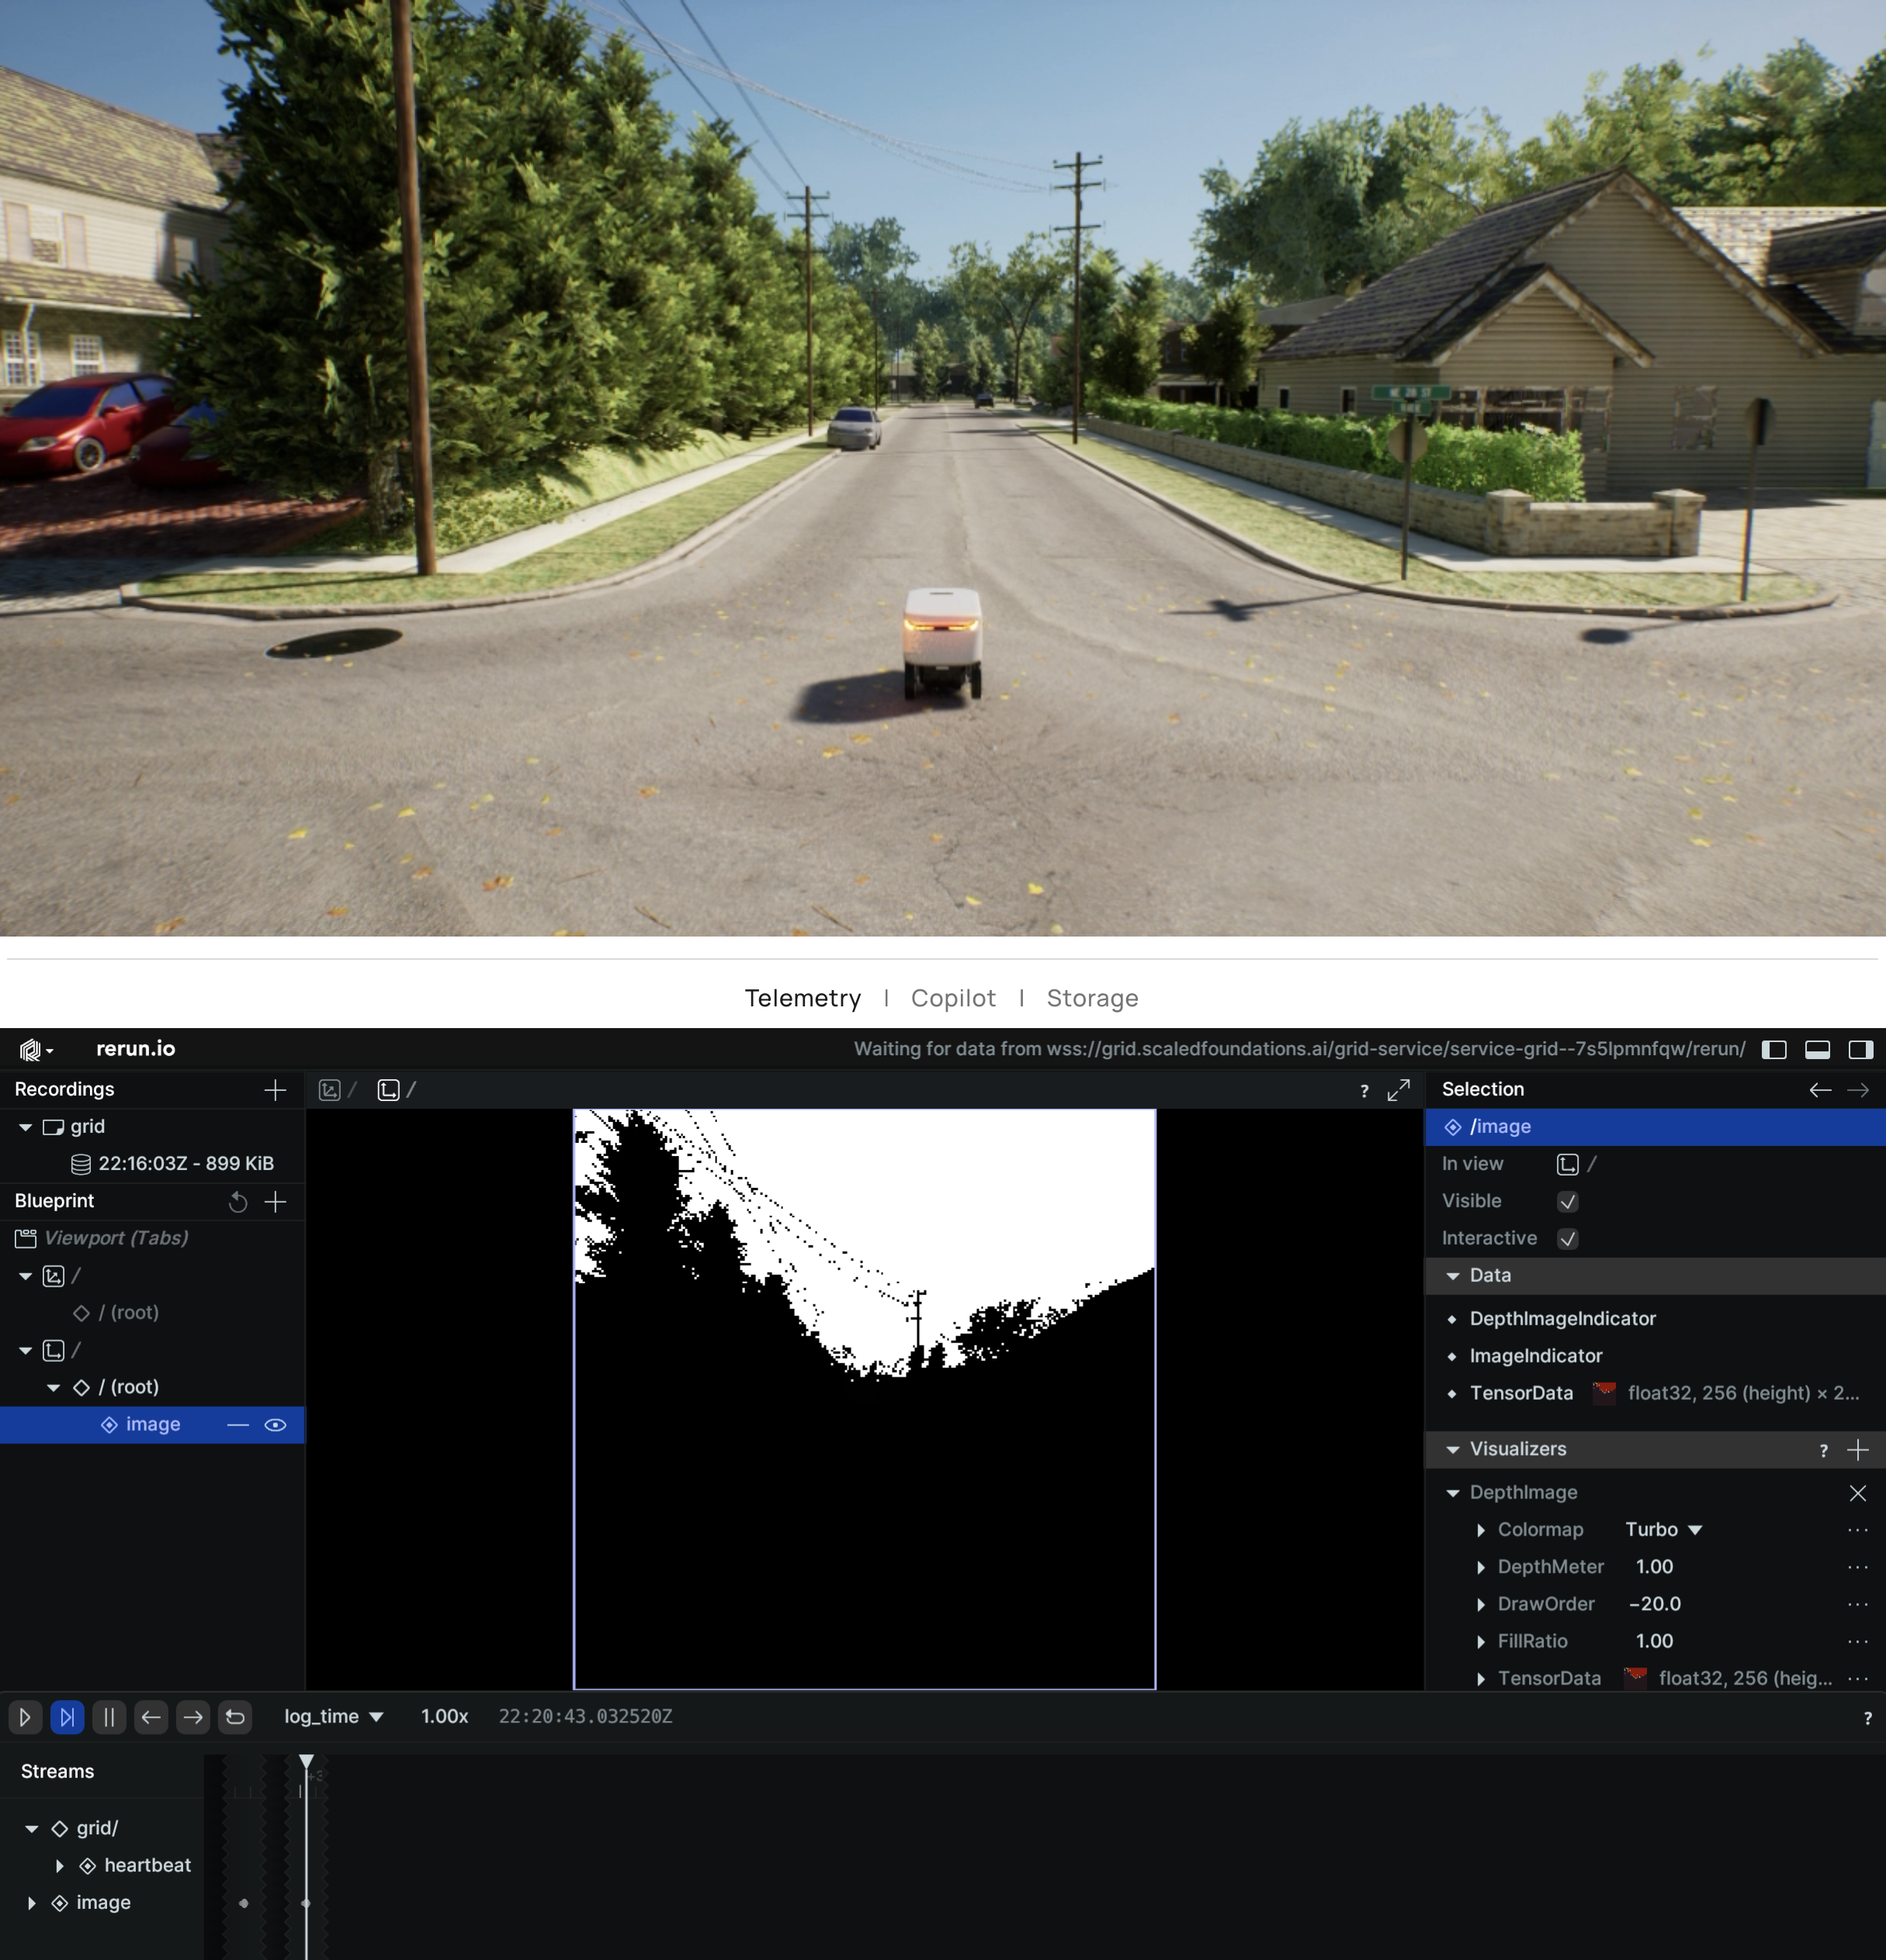The image size is (1886, 1960).
Task: Add a visualizer with the plus icon
Action: click(1858, 1449)
